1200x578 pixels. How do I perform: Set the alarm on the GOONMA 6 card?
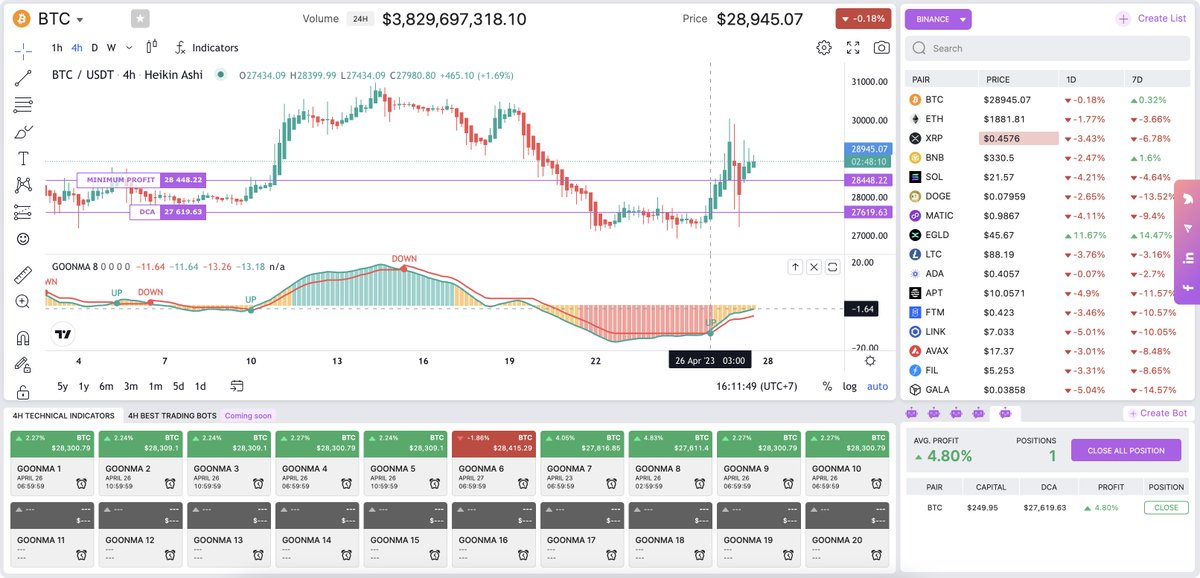point(524,484)
